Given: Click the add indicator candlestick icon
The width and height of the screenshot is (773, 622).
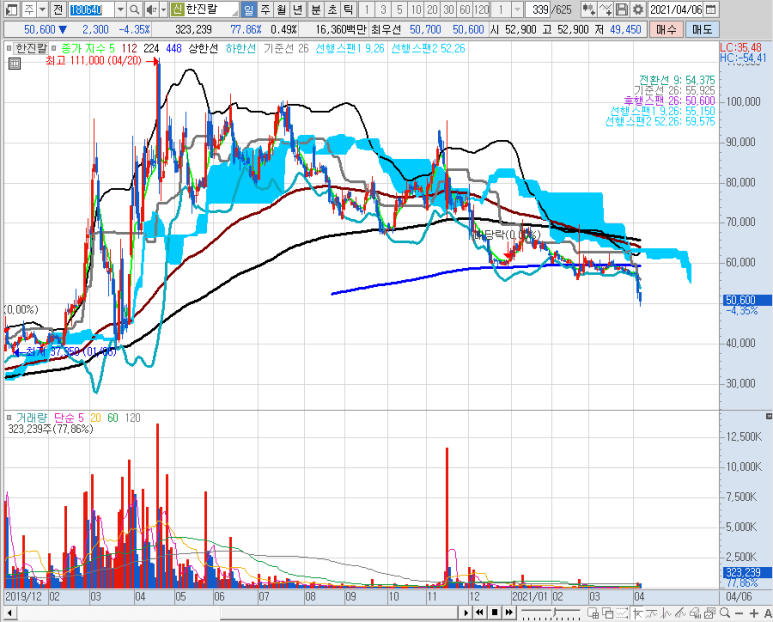Looking at the screenshot, I should [588, 9].
